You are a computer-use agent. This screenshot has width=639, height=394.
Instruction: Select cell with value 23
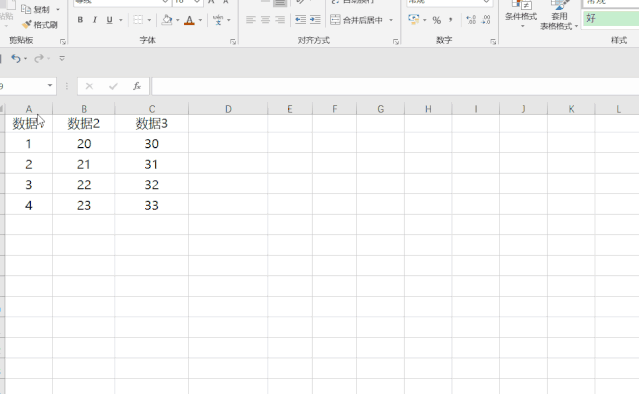[84, 205]
